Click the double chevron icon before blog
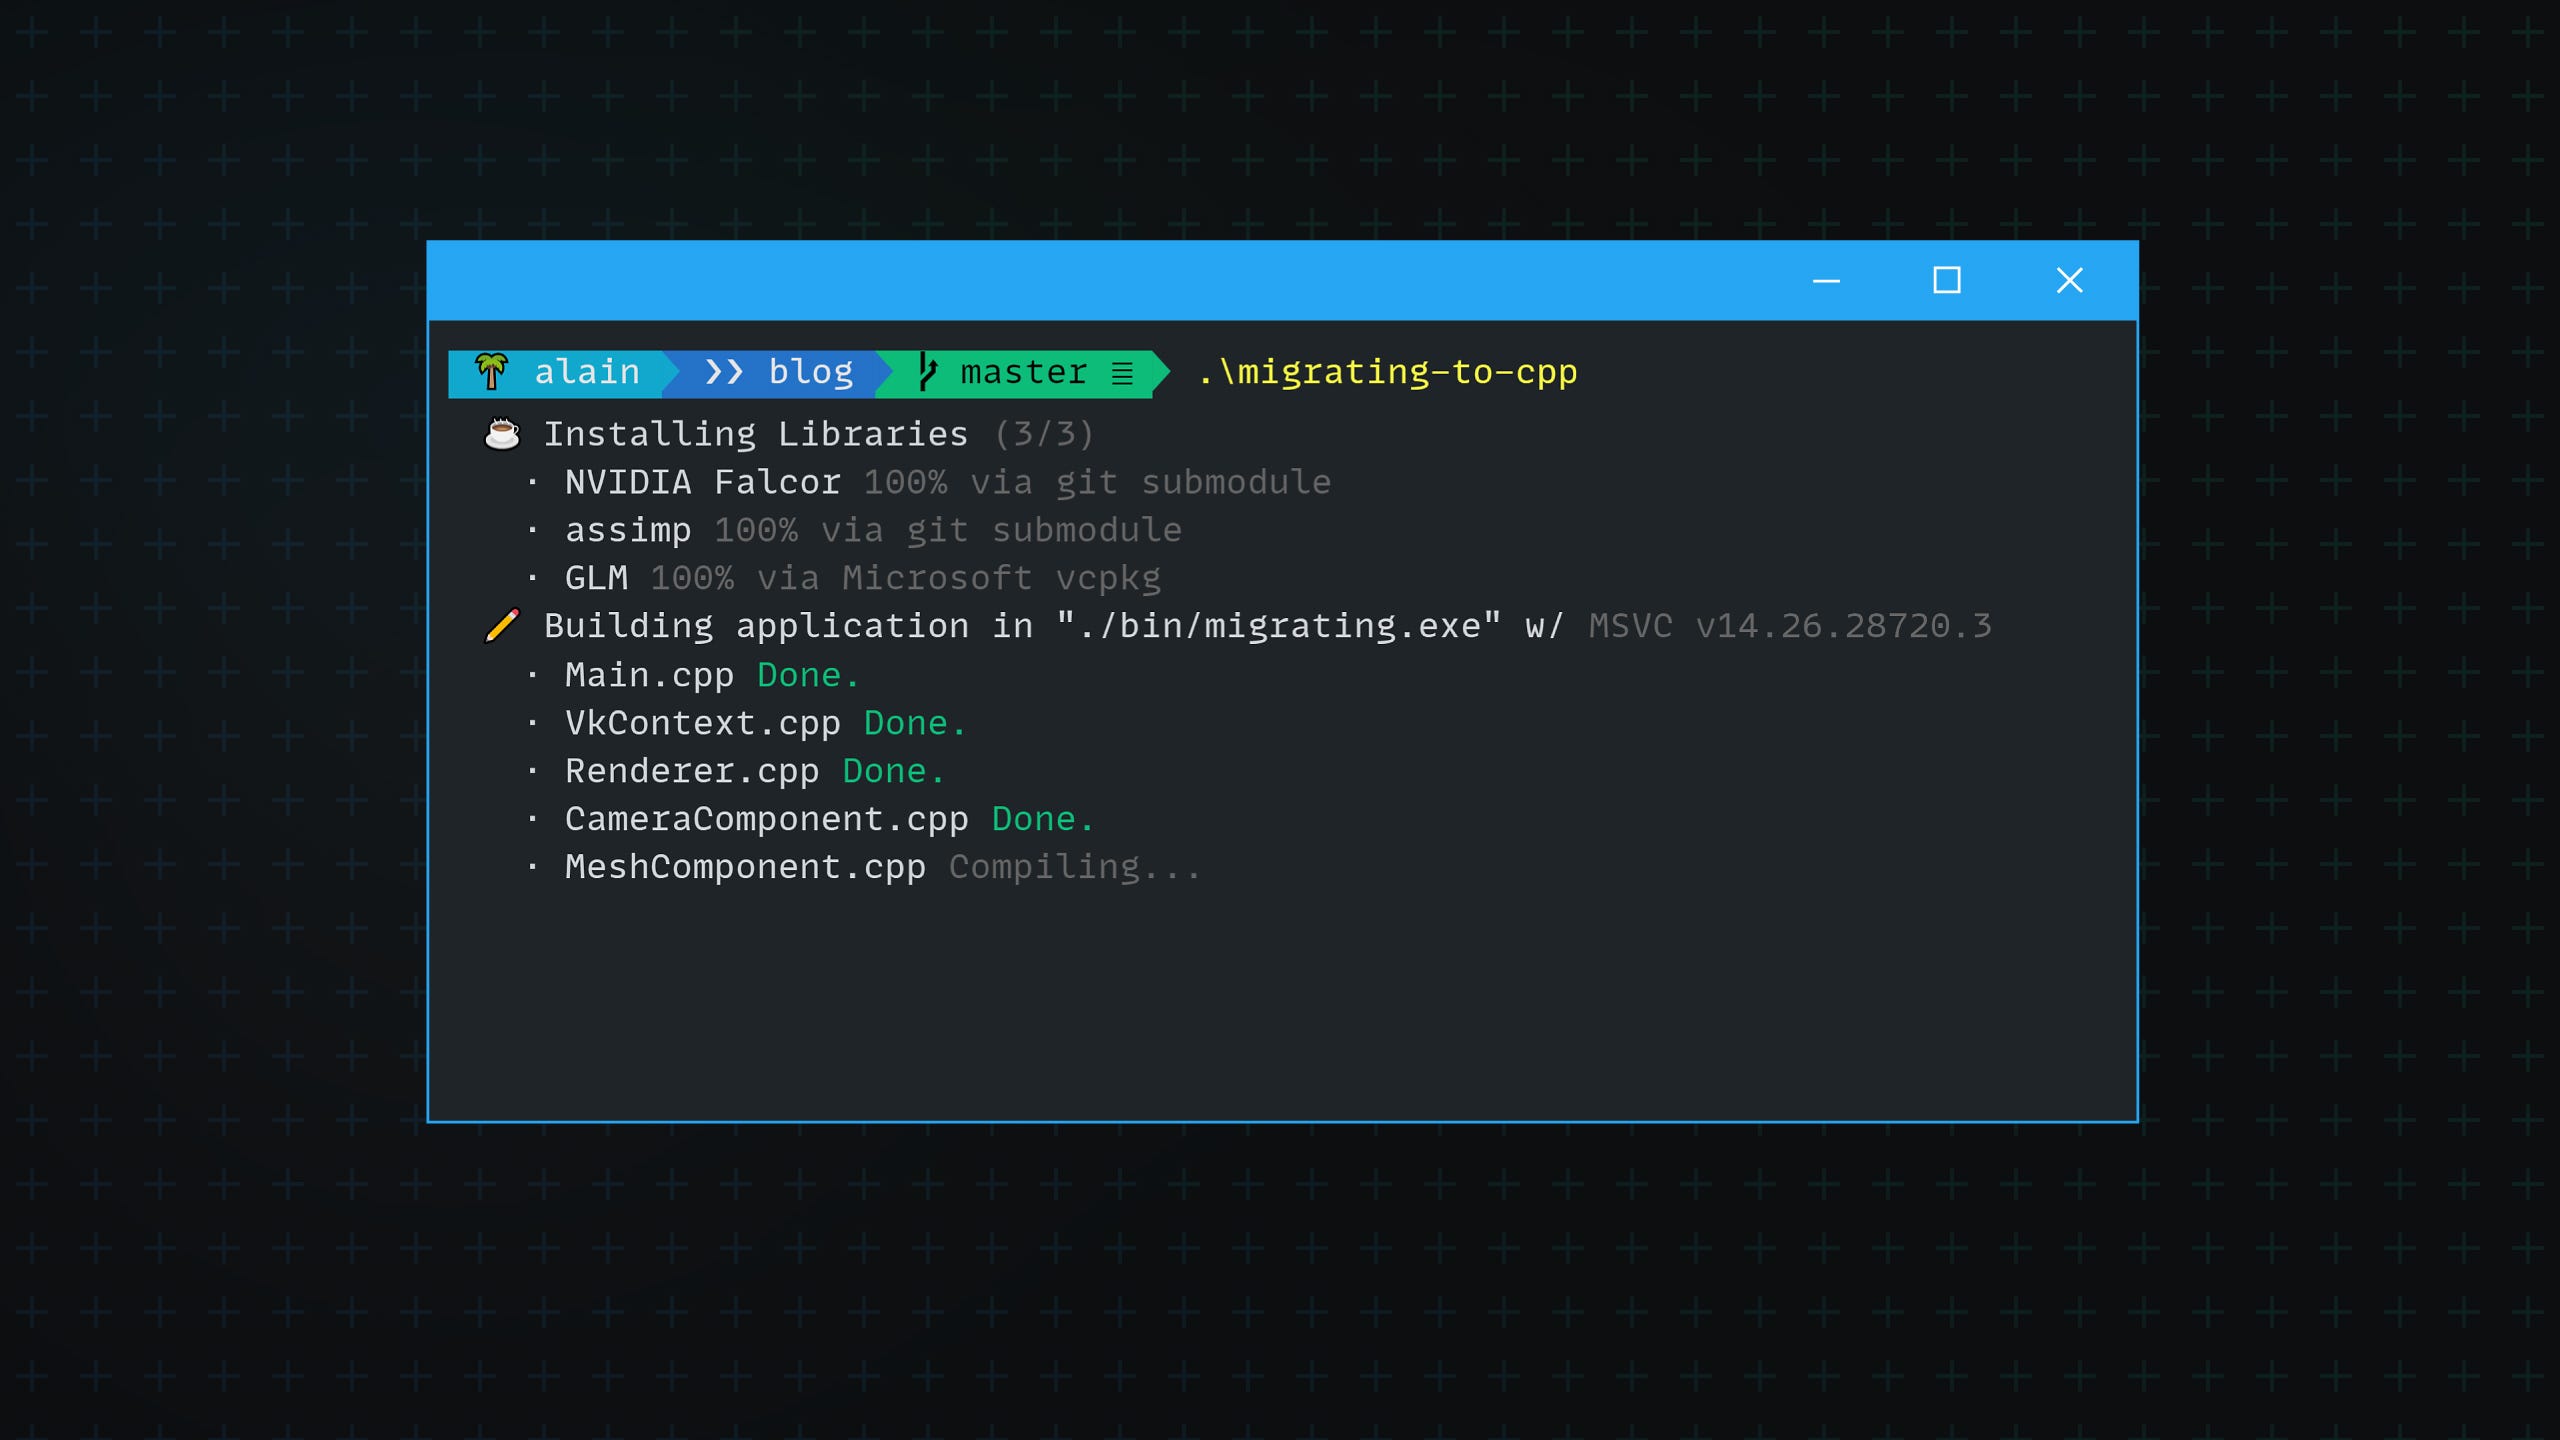 pos(724,372)
